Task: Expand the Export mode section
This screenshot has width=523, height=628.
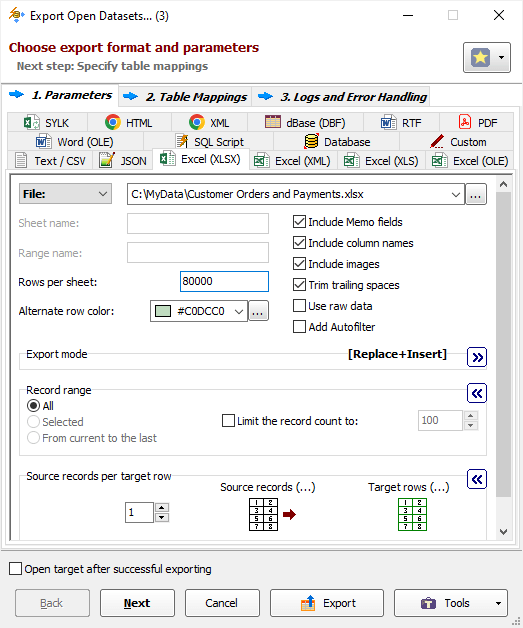Action: (x=477, y=357)
